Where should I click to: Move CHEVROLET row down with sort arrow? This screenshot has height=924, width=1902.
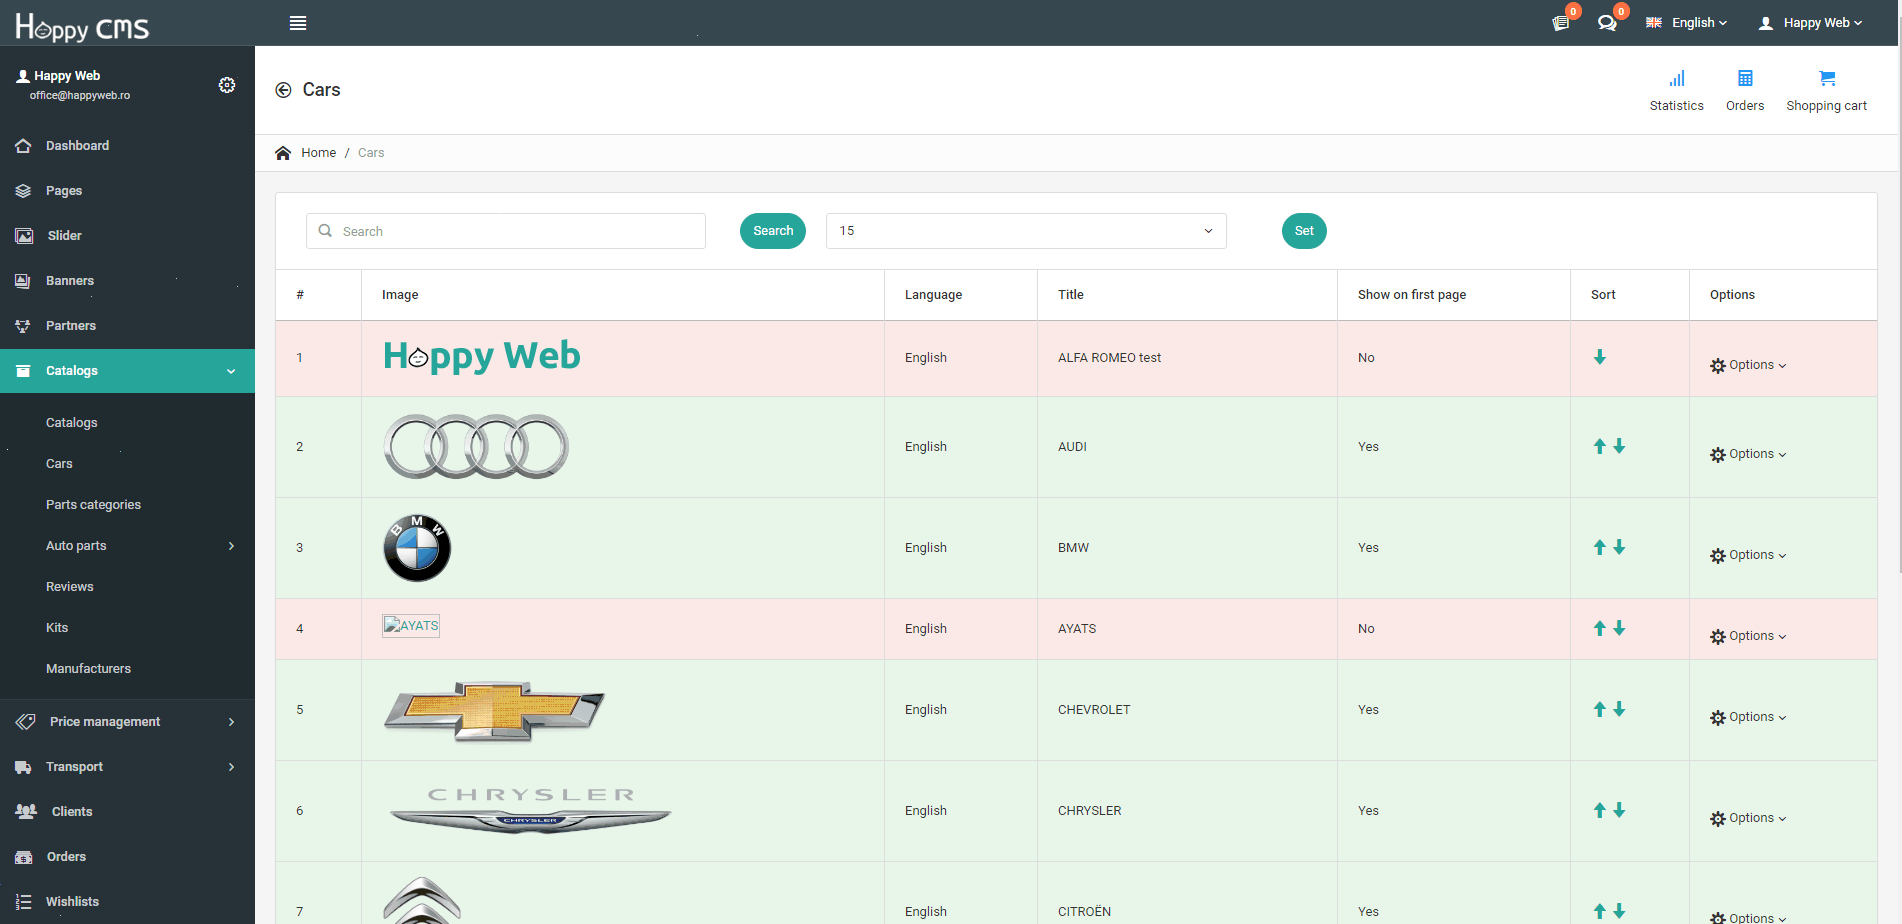tap(1619, 709)
